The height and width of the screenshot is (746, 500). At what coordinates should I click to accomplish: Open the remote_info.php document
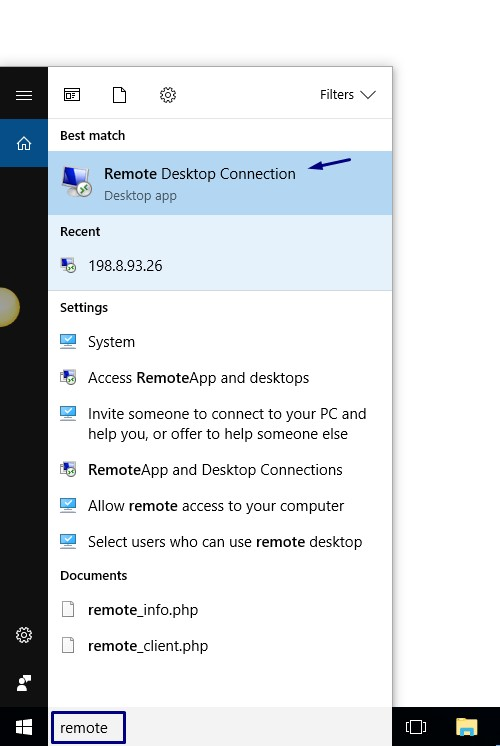(x=220, y=609)
